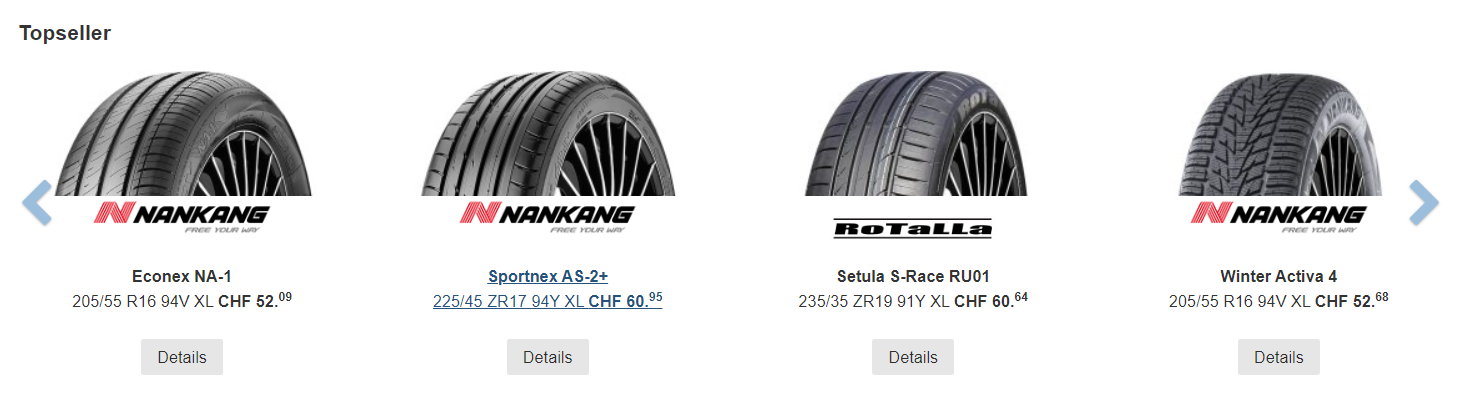Open Details for Winter Activa 4
1467x415 pixels.
click(1278, 357)
